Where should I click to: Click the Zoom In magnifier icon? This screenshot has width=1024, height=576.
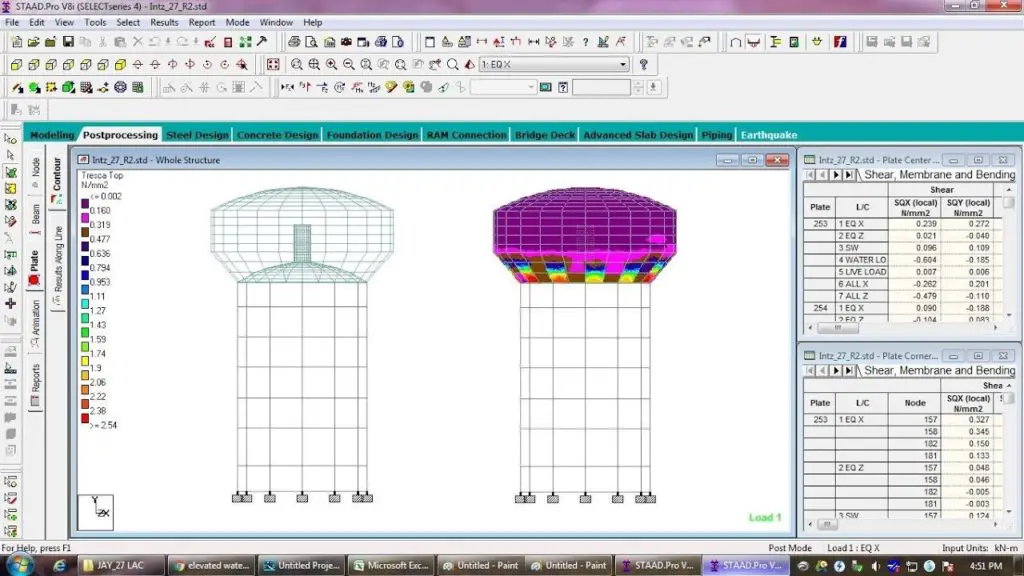pyautogui.click(x=331, y=65)
